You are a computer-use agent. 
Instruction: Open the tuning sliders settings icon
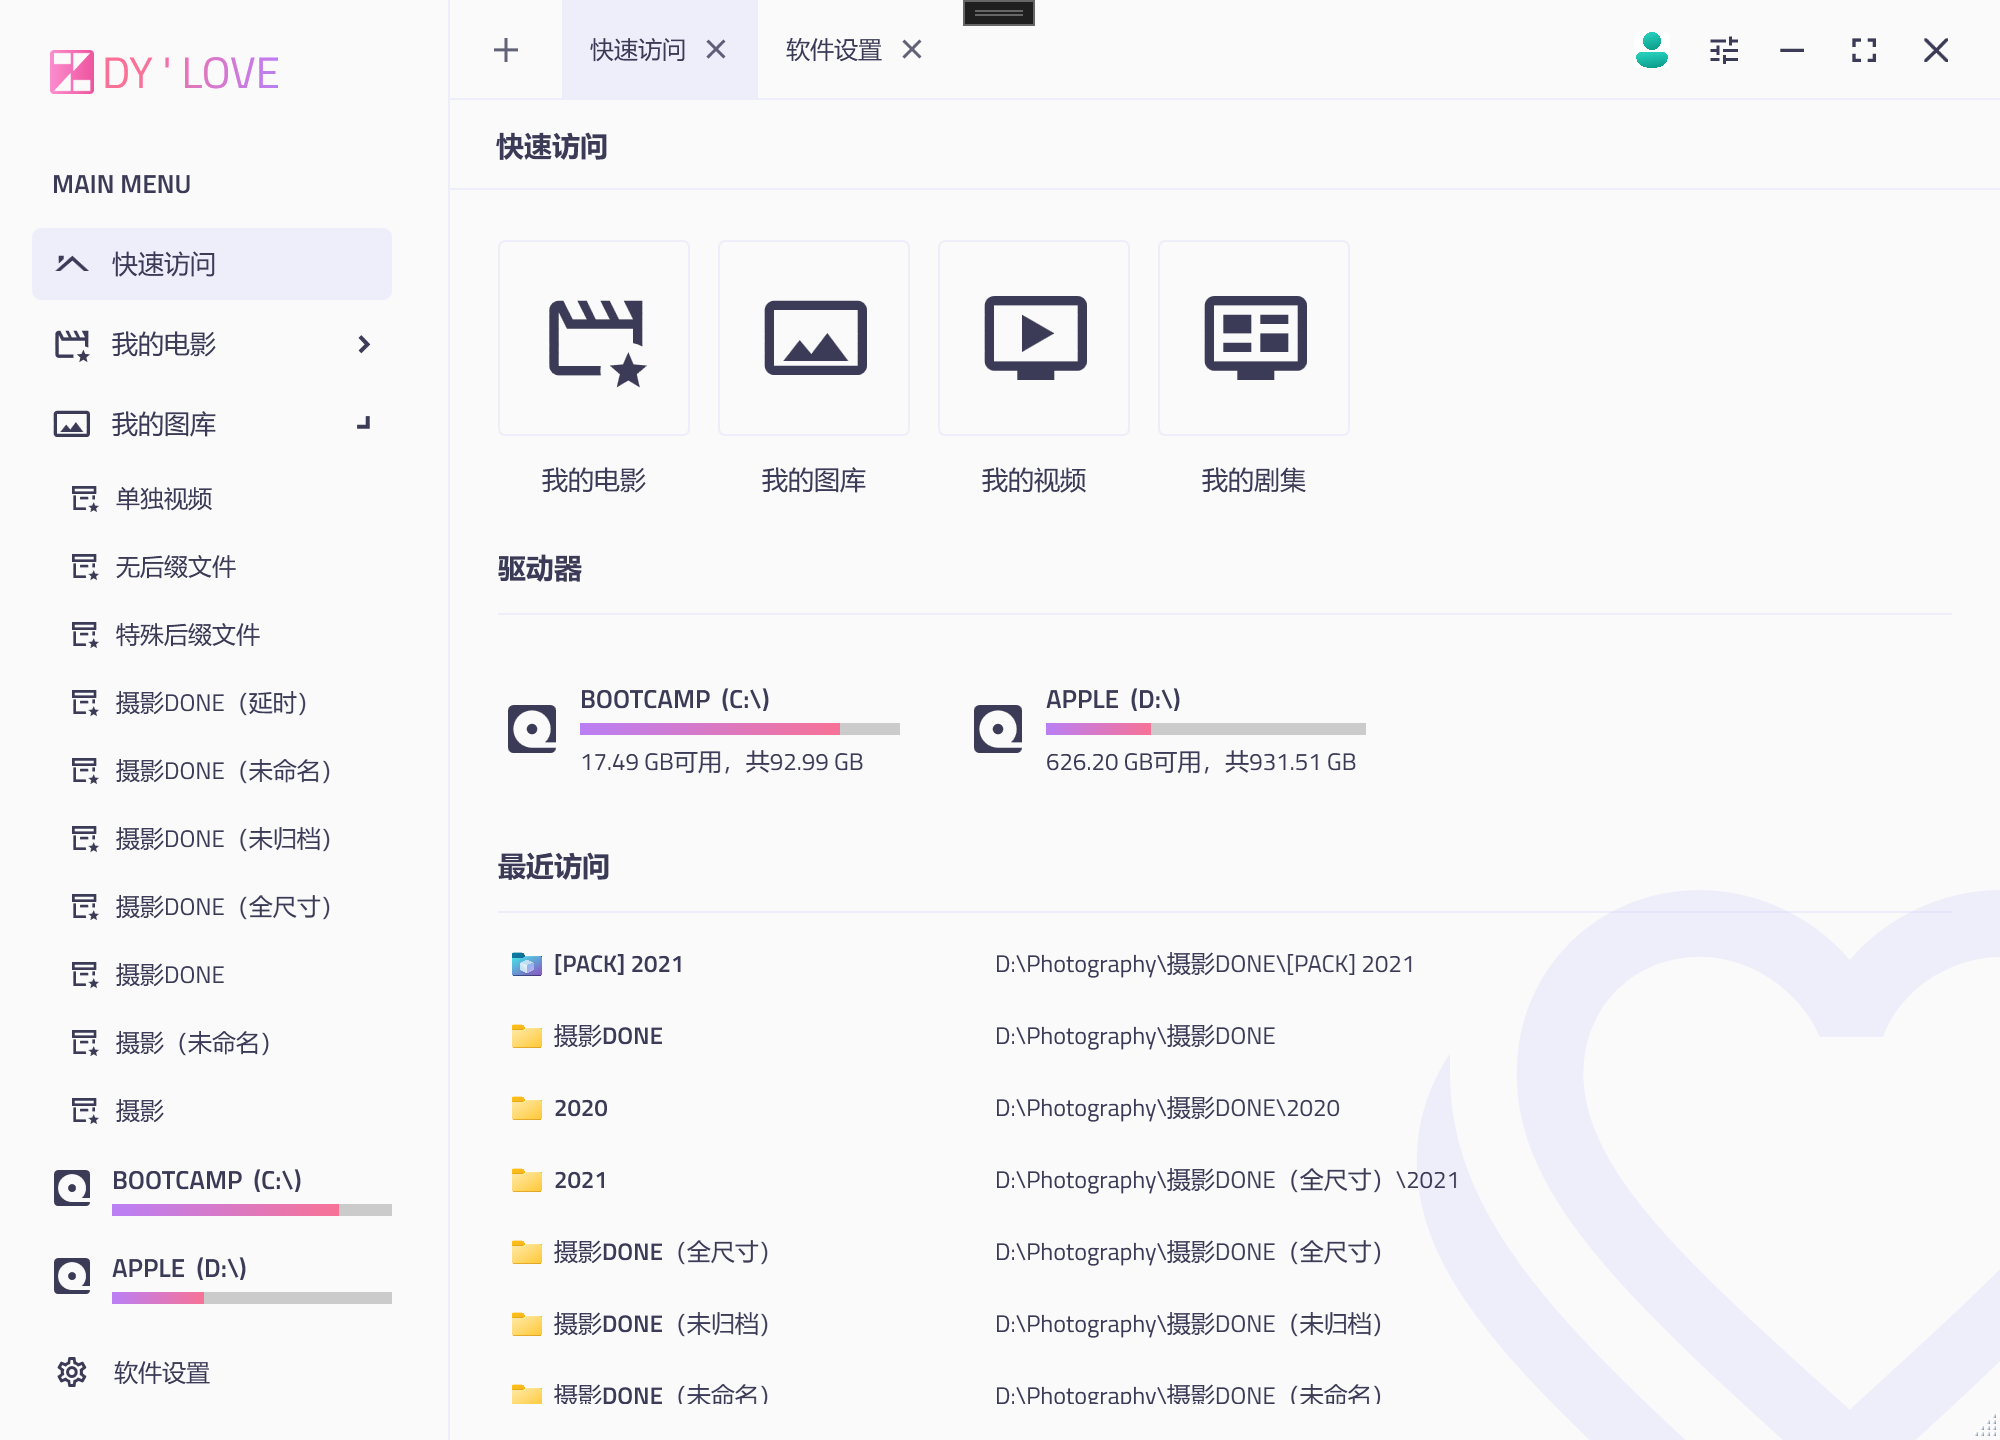[1724, 50]
